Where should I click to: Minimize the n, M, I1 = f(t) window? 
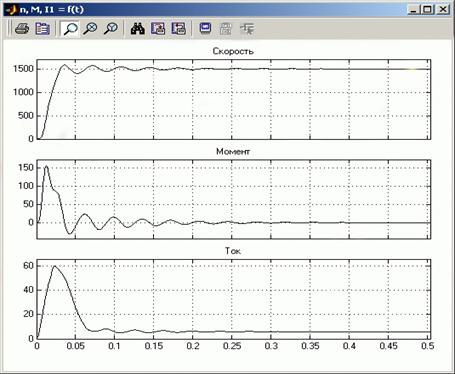coord(413,10)
